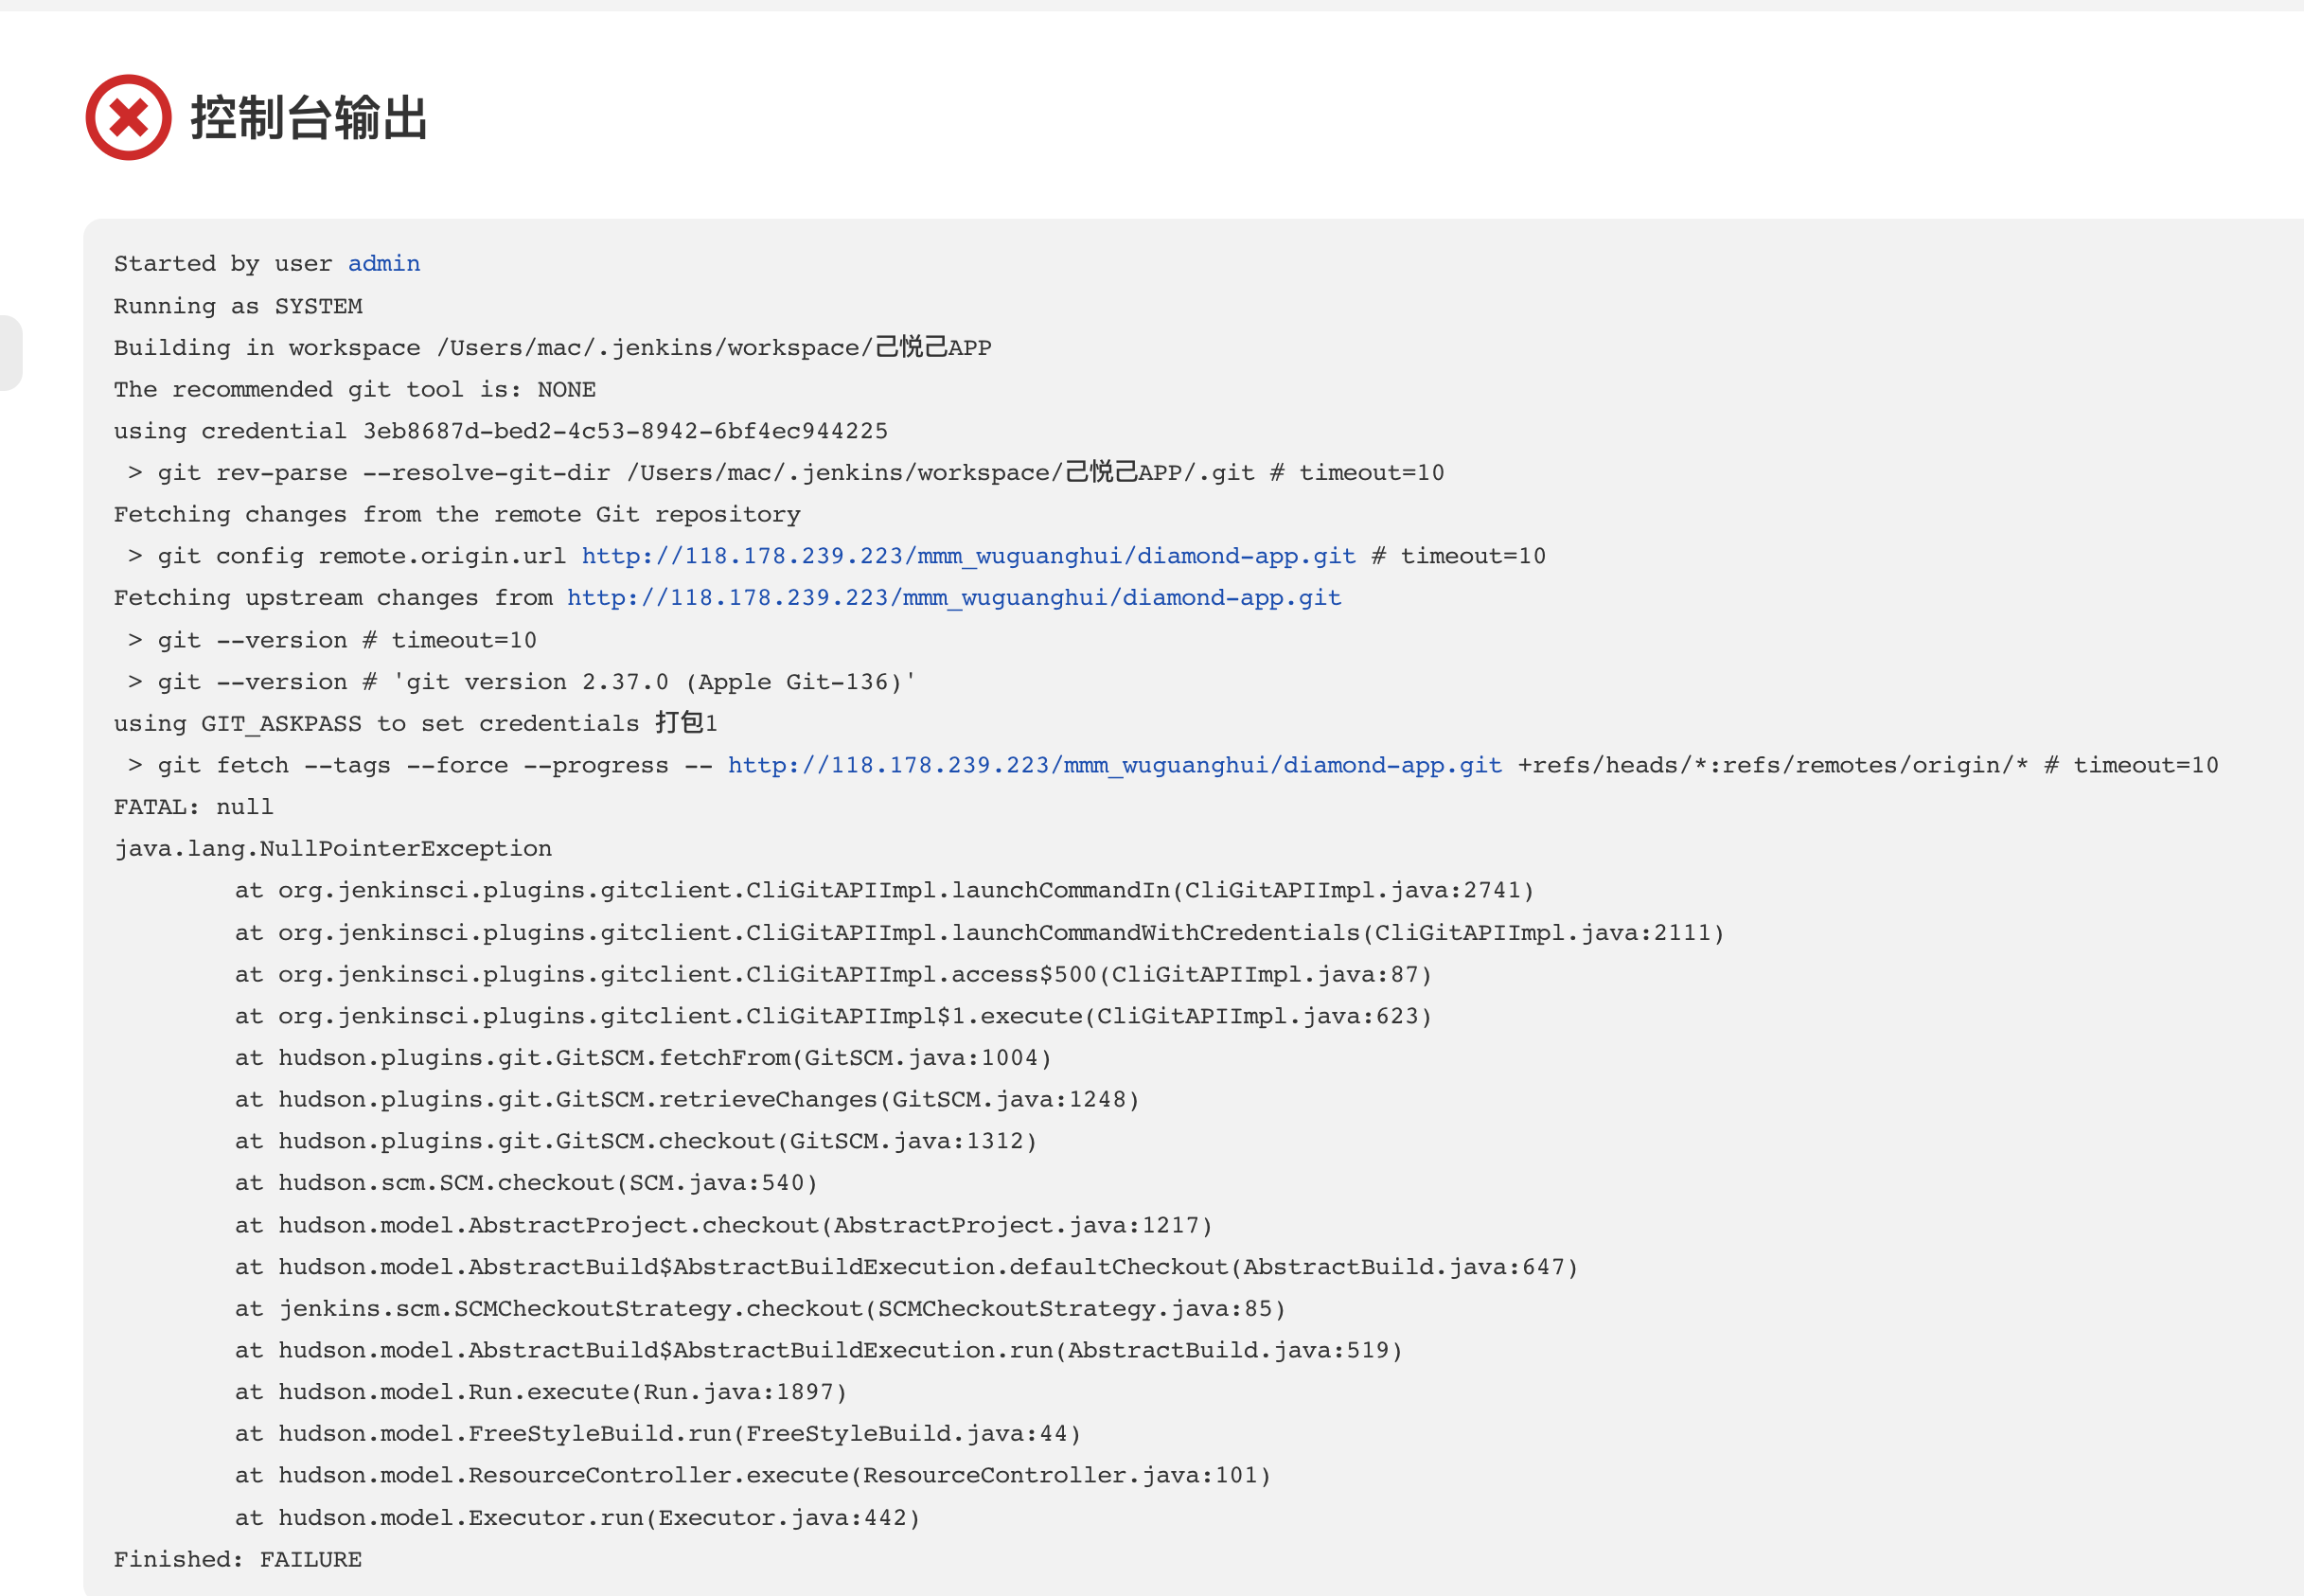The image size is (2304, 1596).
Task: Click the 'FATAL: null' line
Action: click(193, 807)
